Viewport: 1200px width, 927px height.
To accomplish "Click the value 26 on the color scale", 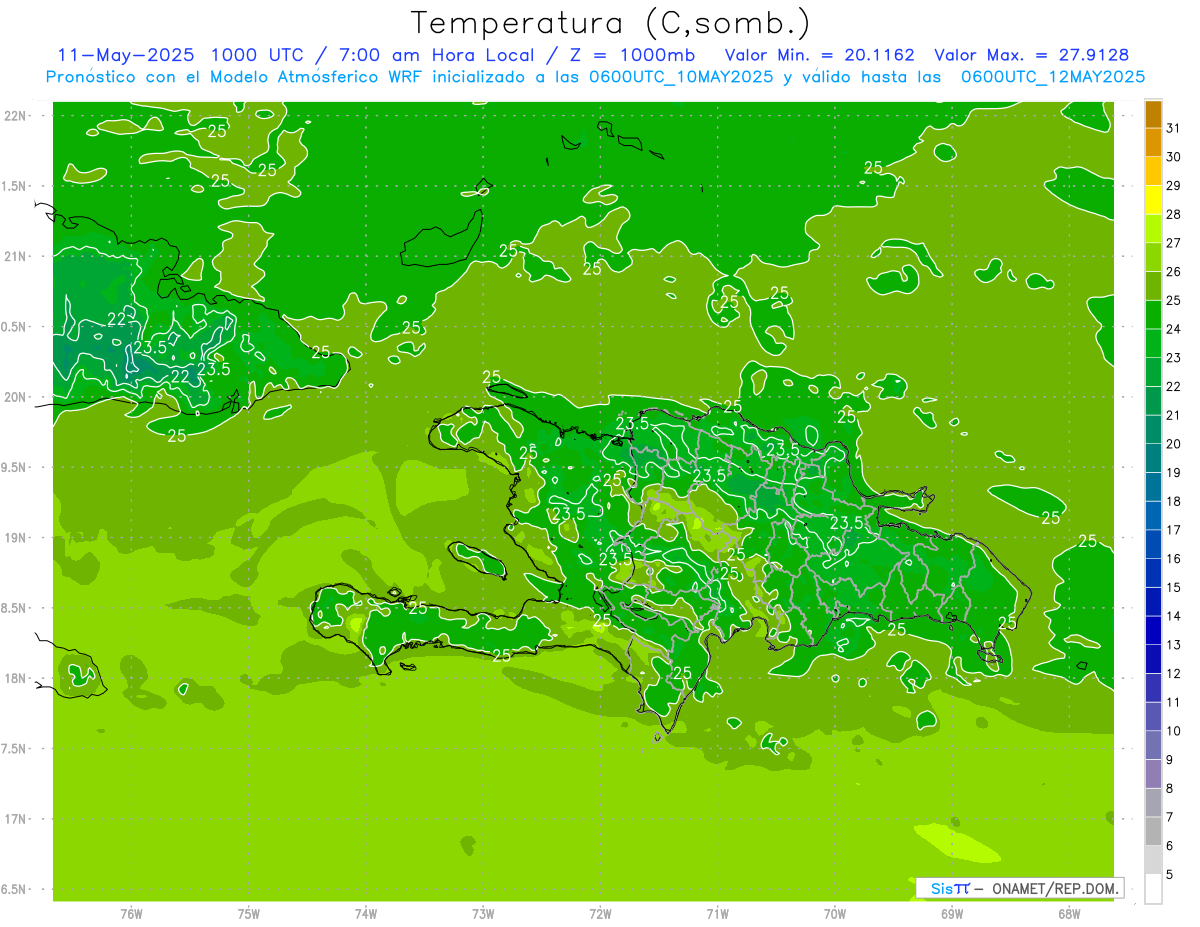I will pos(1173,271).
